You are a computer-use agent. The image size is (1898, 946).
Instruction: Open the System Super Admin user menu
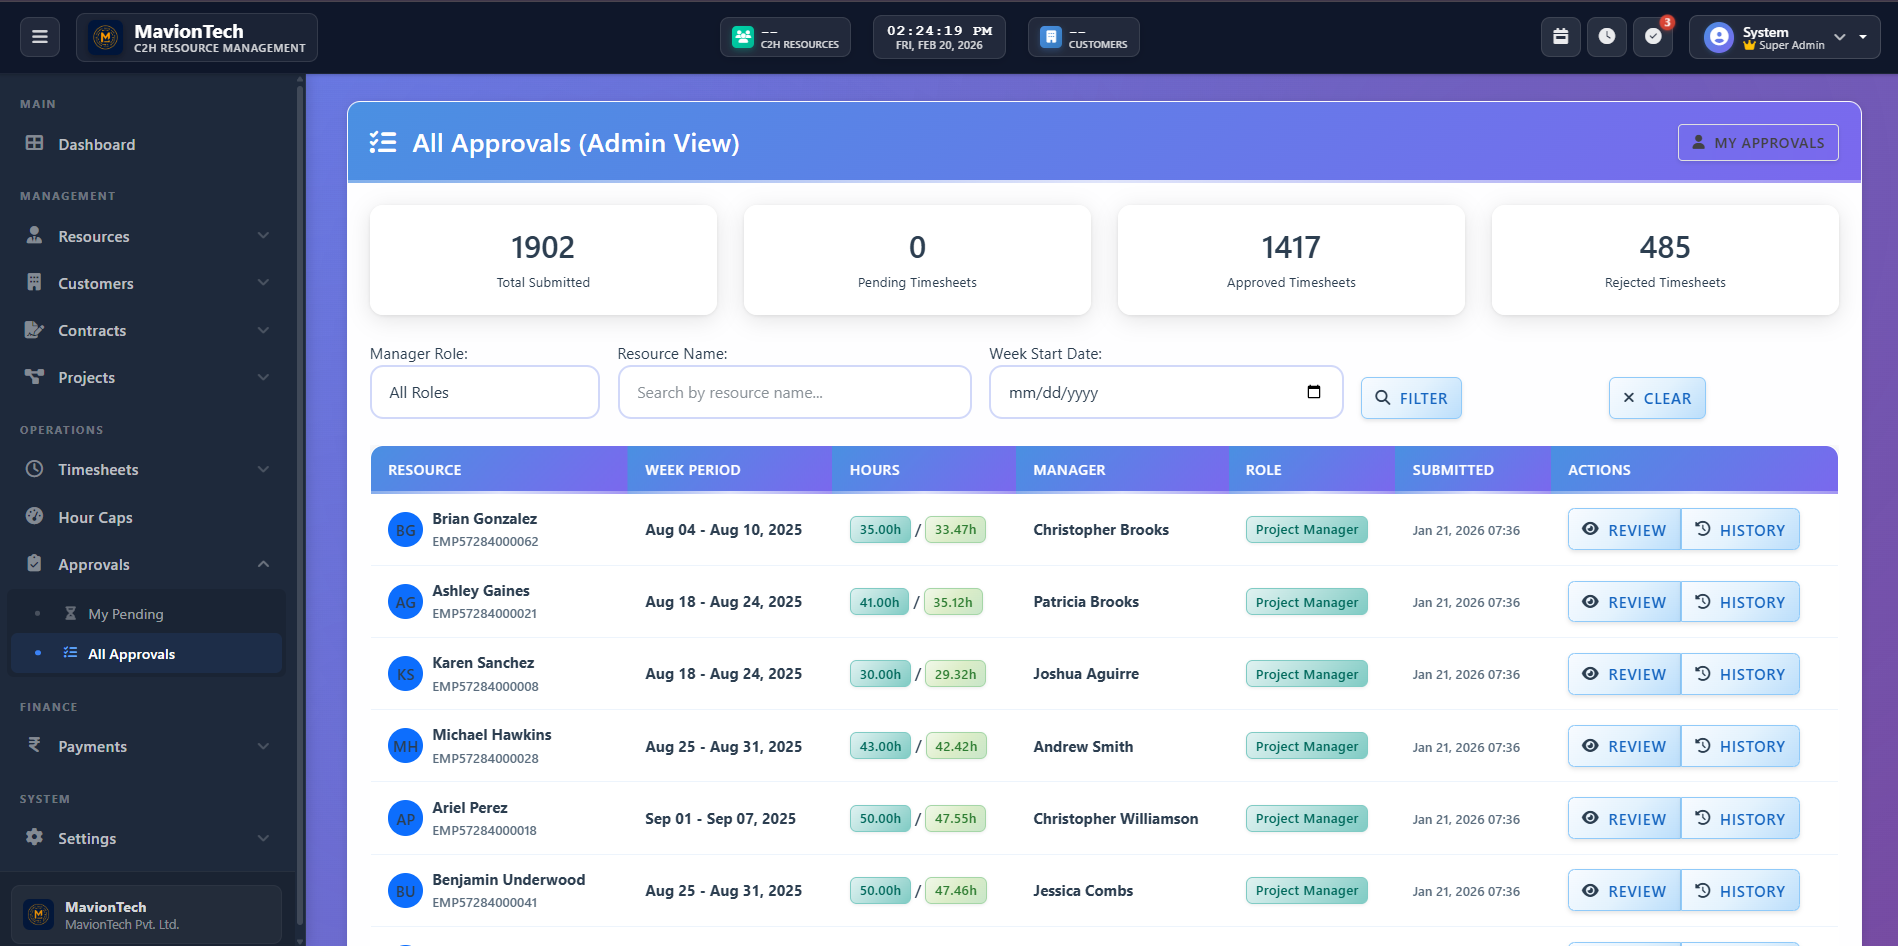click(x=1784, y=38)
